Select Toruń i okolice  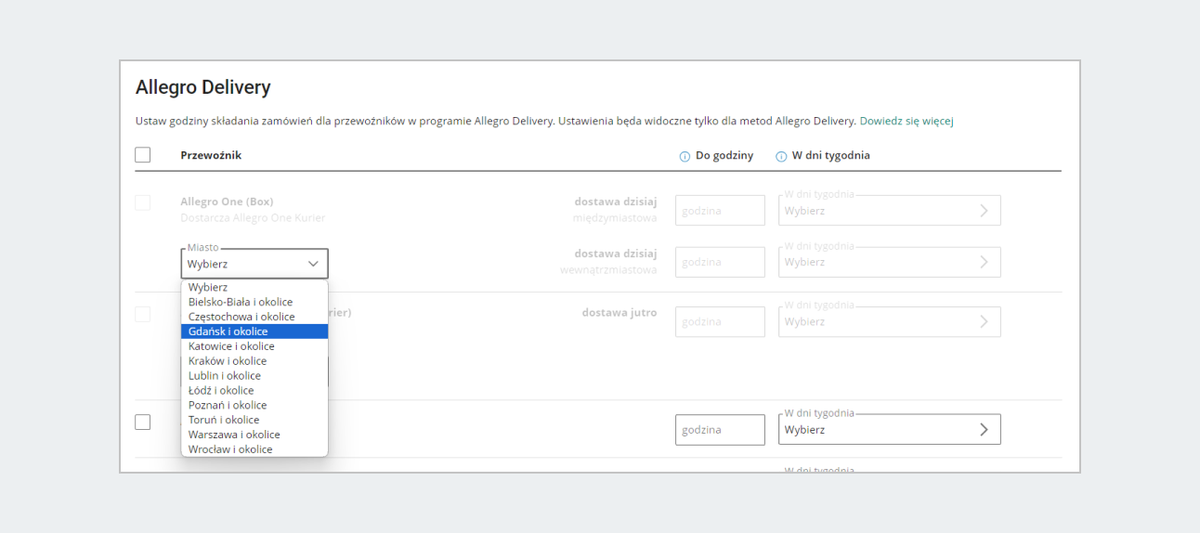pyautogui.click(x=254, y=420)
